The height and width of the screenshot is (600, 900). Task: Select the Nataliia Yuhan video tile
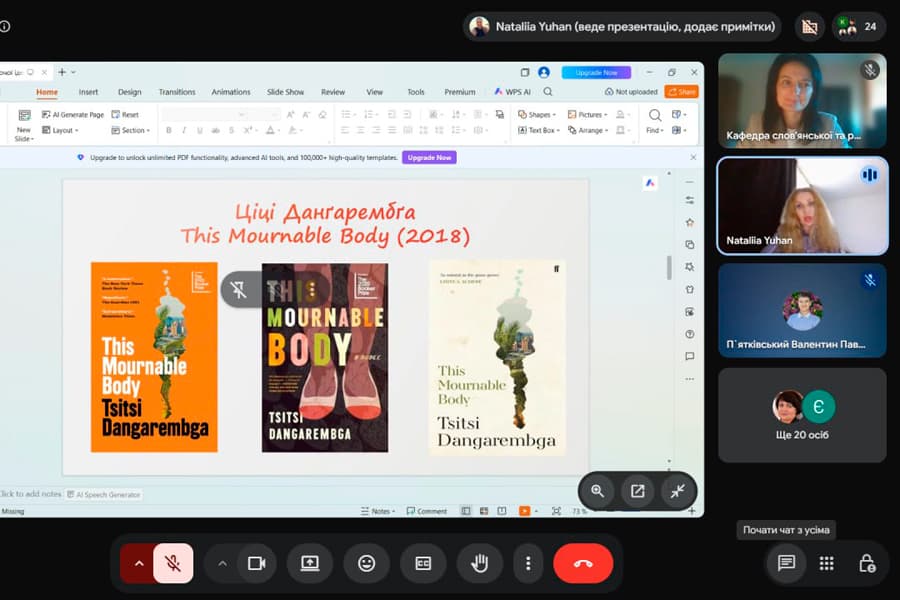click(802, 206)
